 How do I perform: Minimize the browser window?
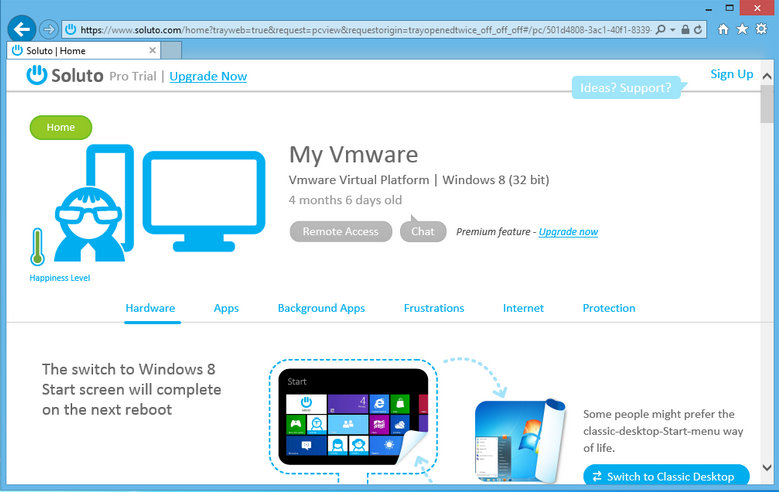[708, 8]
